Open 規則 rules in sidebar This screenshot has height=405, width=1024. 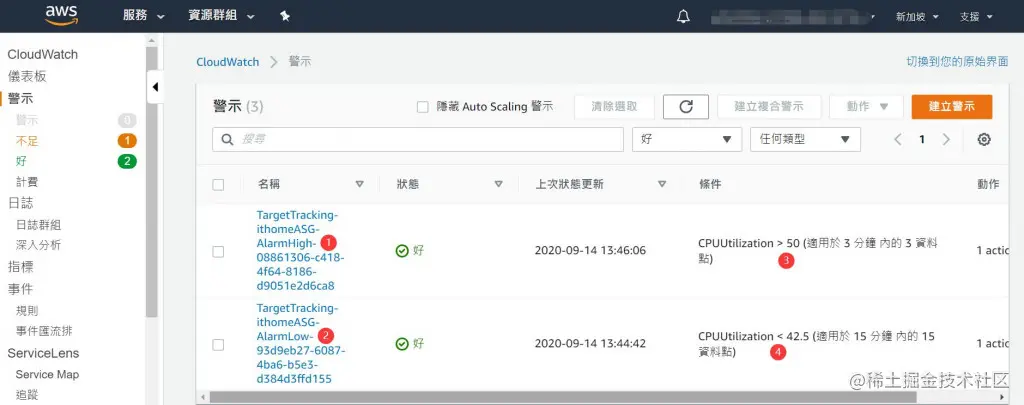[x=27, y=310]
